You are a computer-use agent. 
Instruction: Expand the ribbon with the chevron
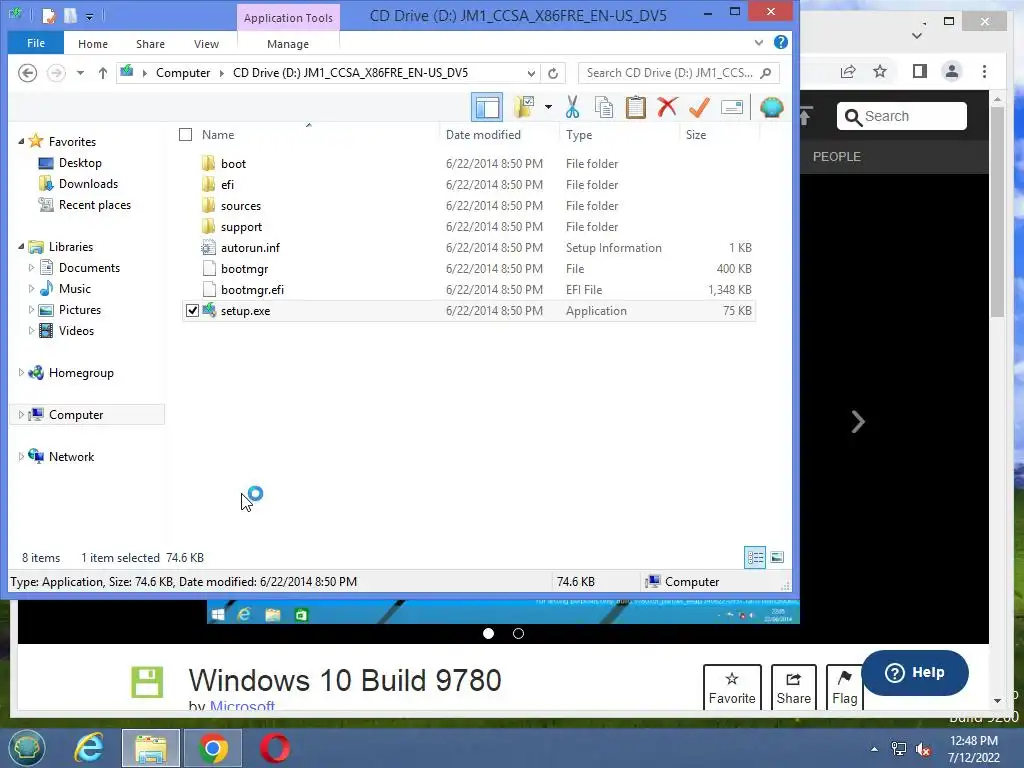click(758, 42)
